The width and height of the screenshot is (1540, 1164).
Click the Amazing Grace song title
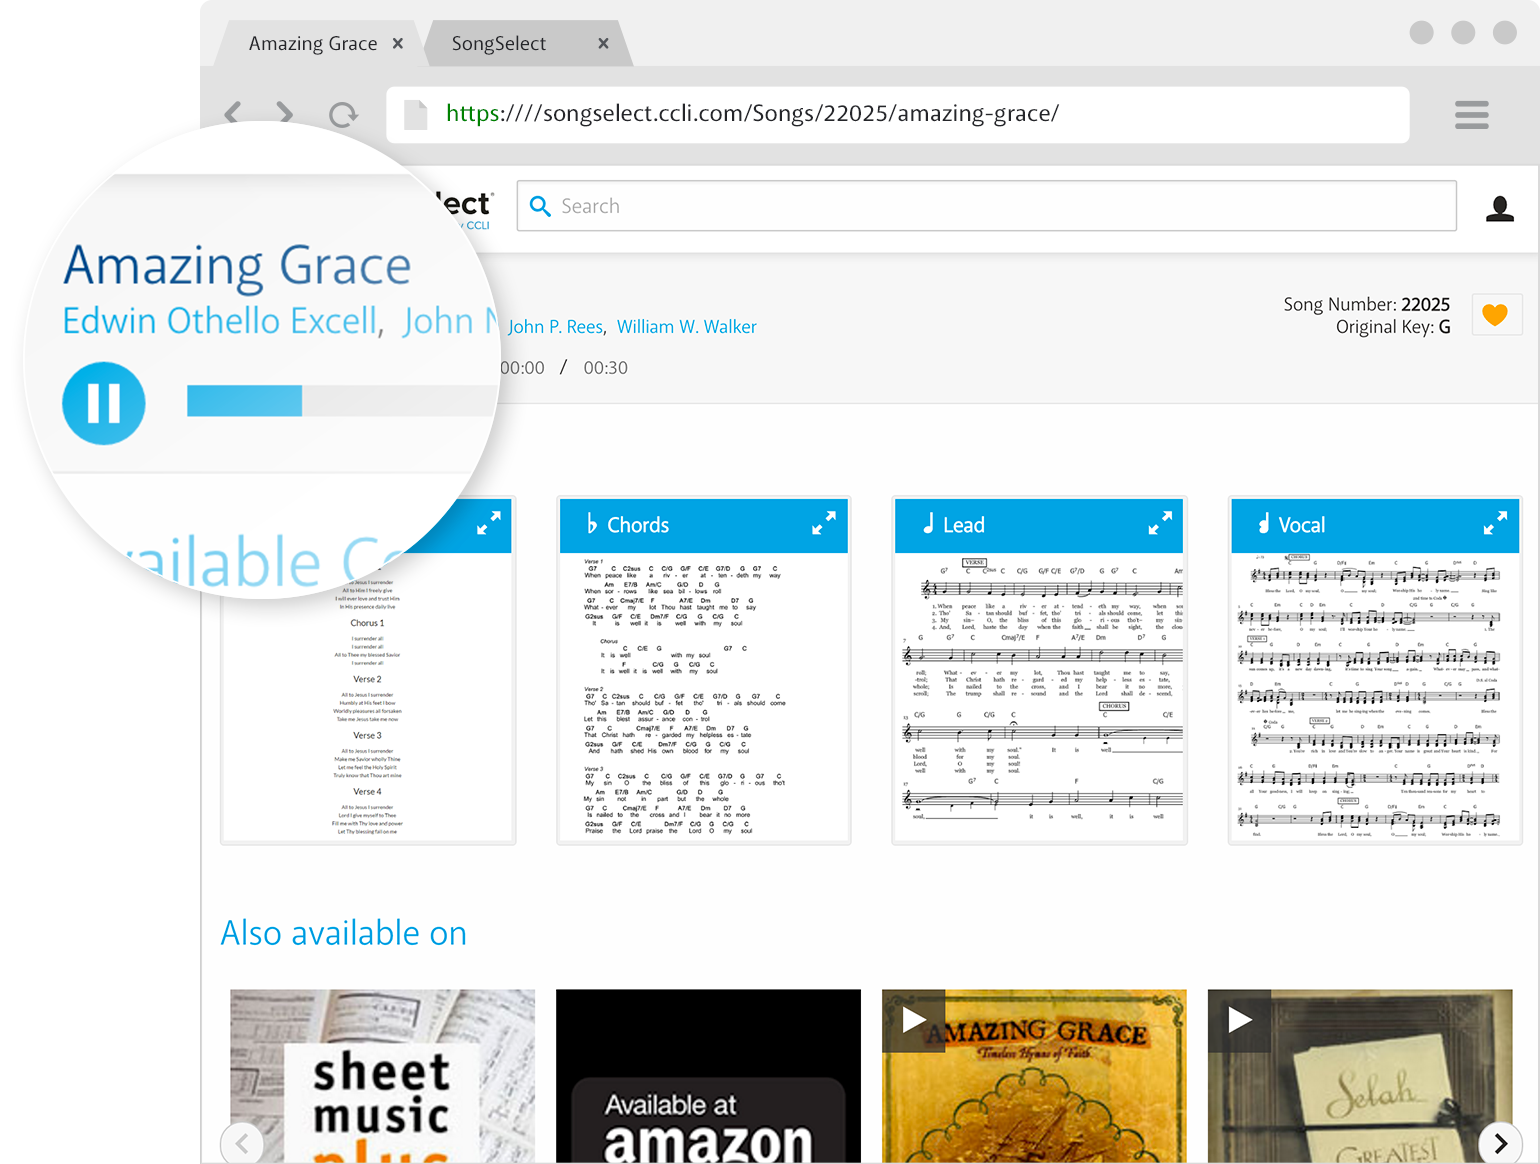[x=237, y=266]
